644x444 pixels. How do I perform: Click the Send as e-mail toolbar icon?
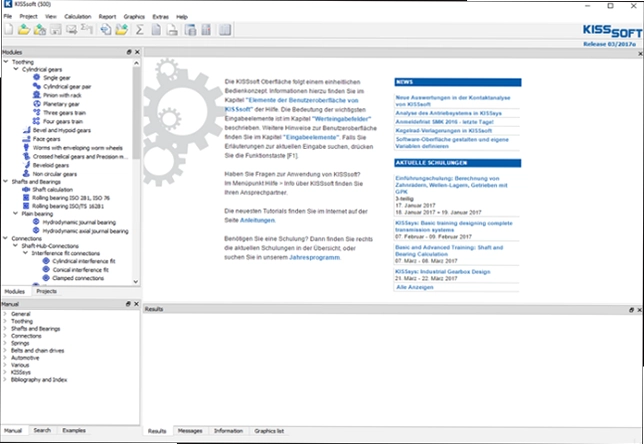(71, 30)
